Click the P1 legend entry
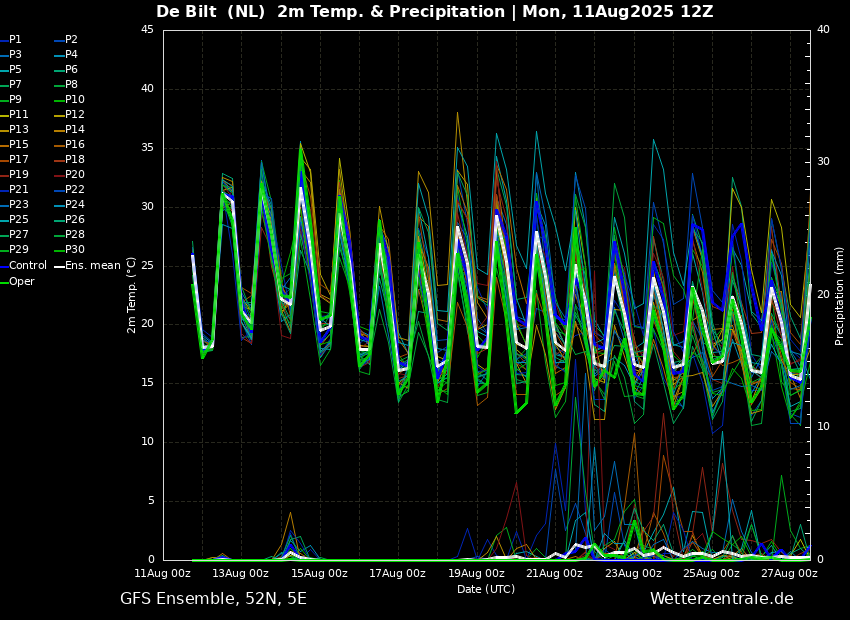This screenshot has width=850, height=620. click(x=11, y=40)
